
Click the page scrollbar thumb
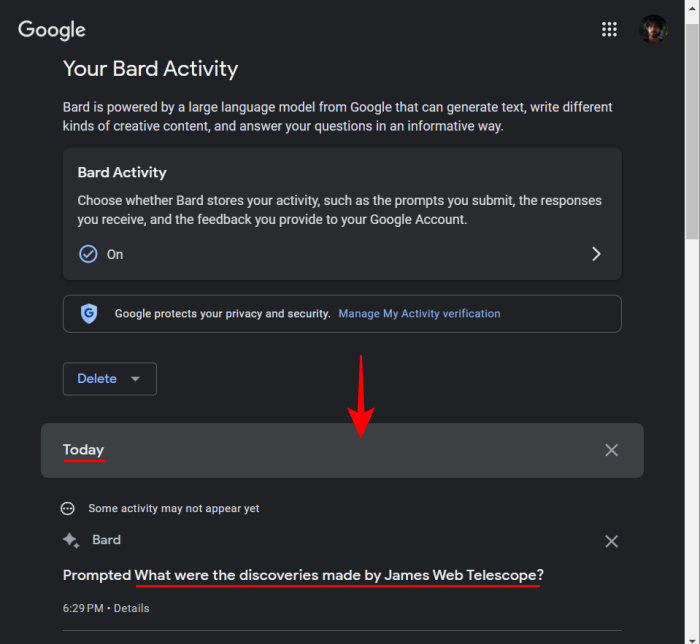(692, 132)
